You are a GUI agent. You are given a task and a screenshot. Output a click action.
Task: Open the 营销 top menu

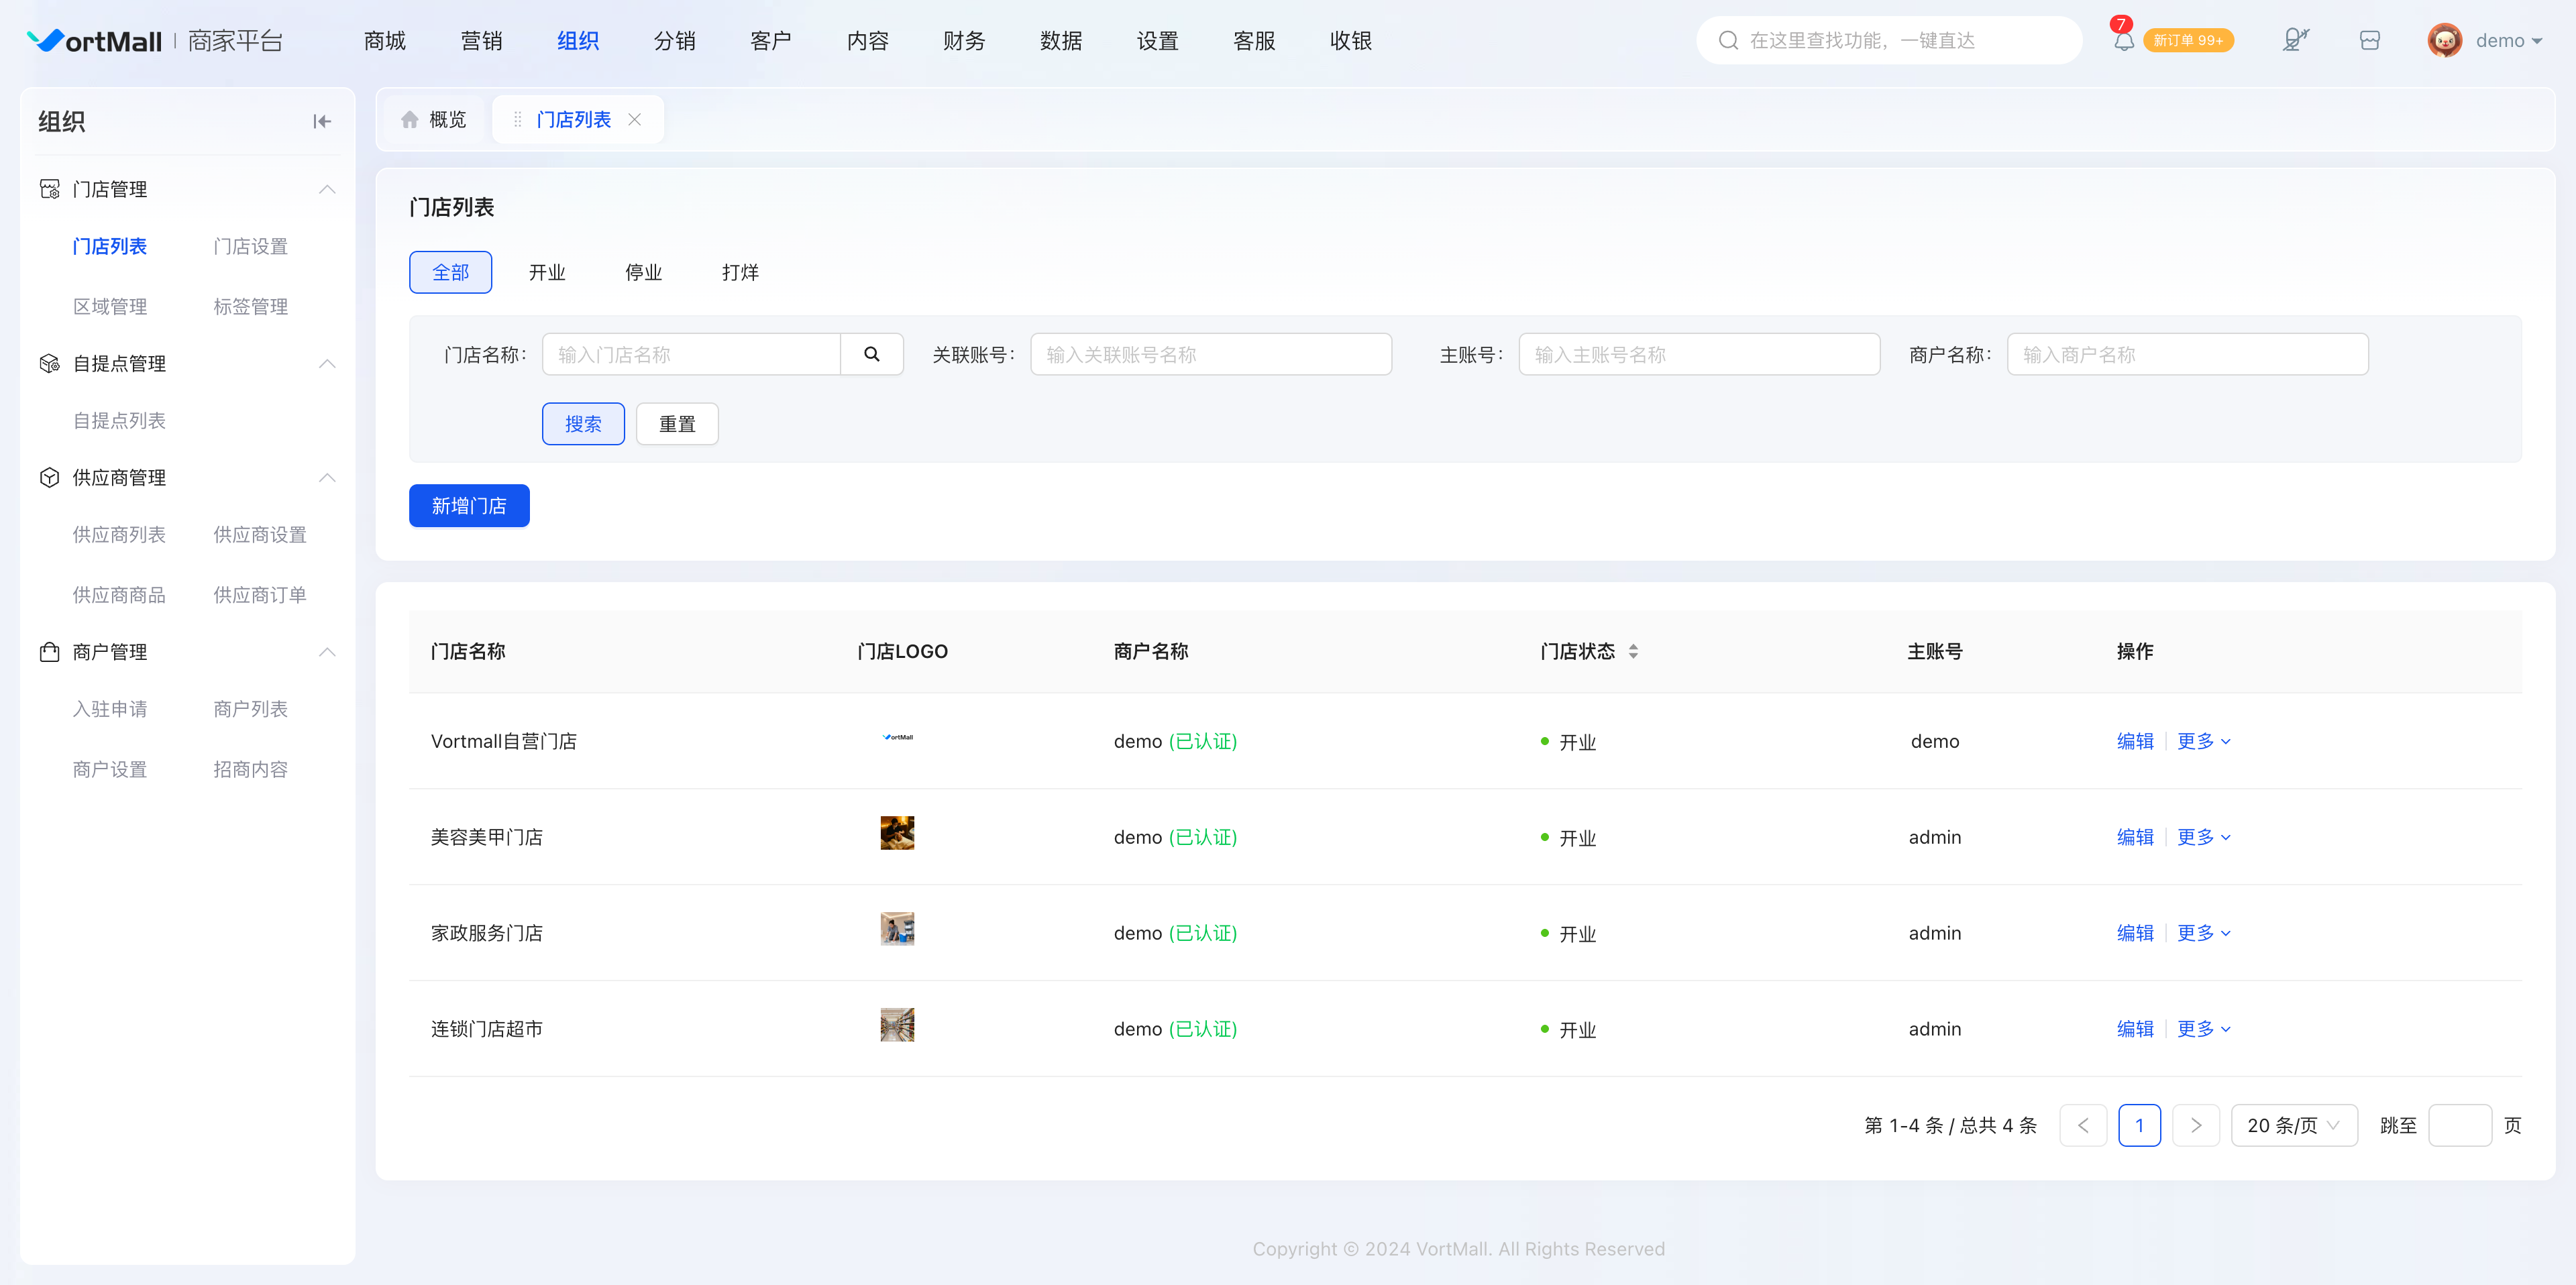481,40
